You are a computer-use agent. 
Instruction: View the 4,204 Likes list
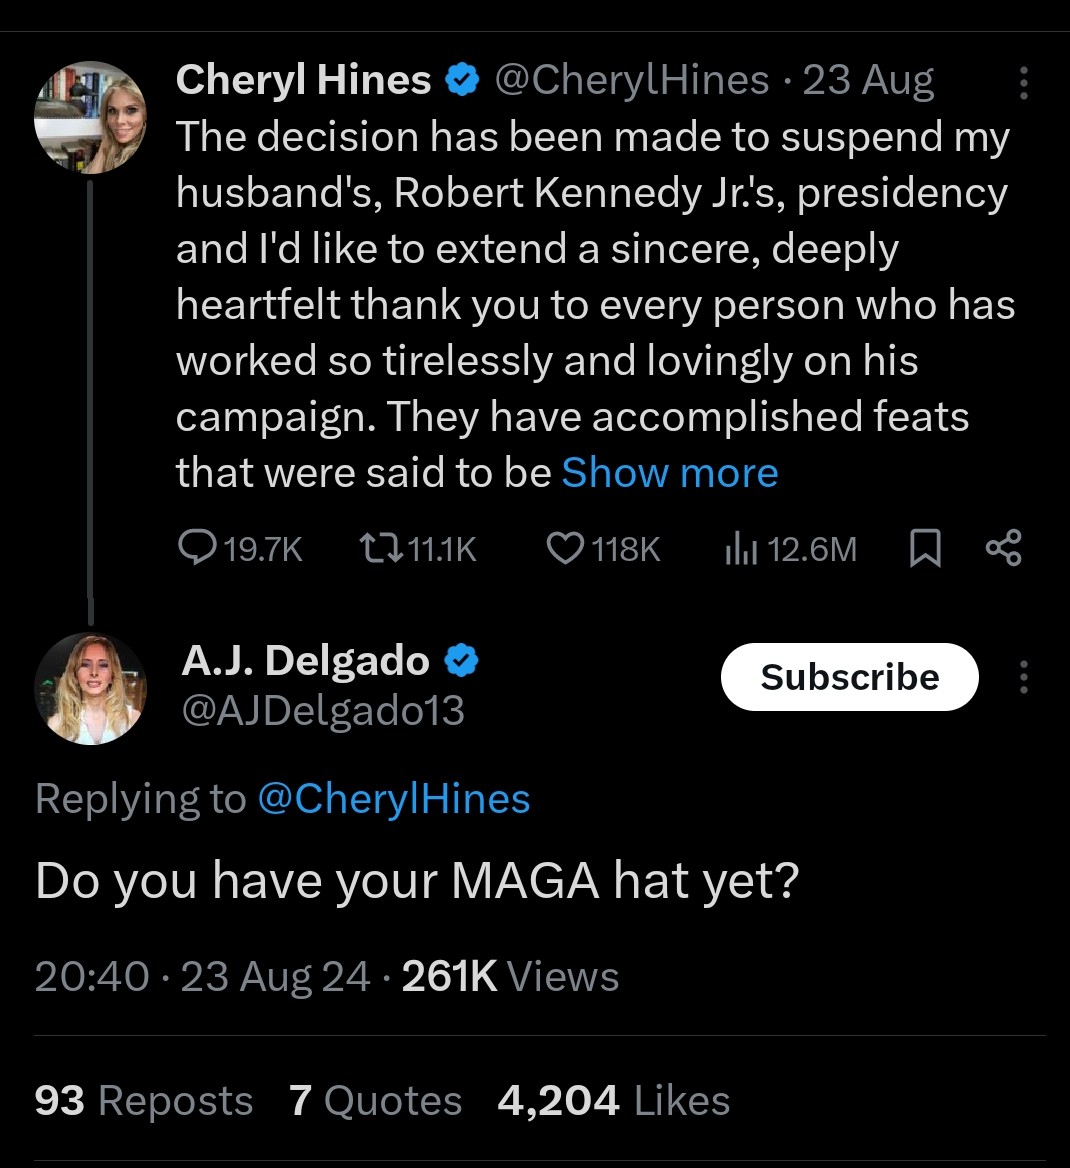[x=613, y=1101]
